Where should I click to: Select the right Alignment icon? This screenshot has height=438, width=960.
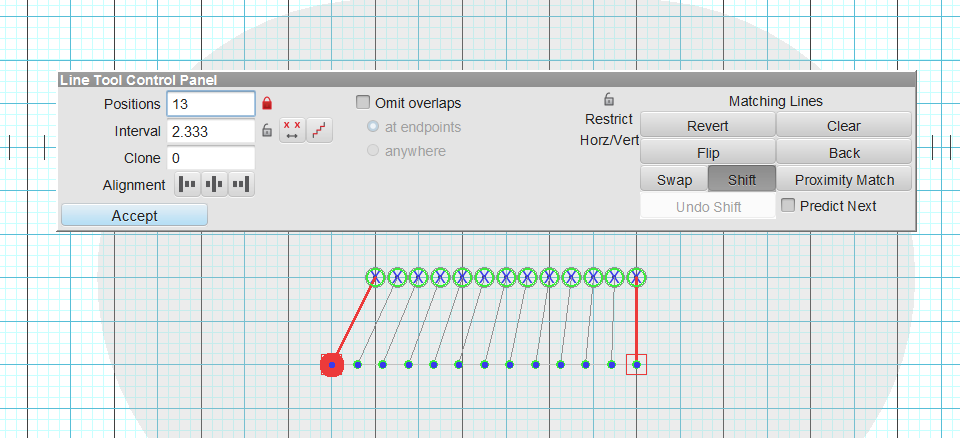coord(241,184)
